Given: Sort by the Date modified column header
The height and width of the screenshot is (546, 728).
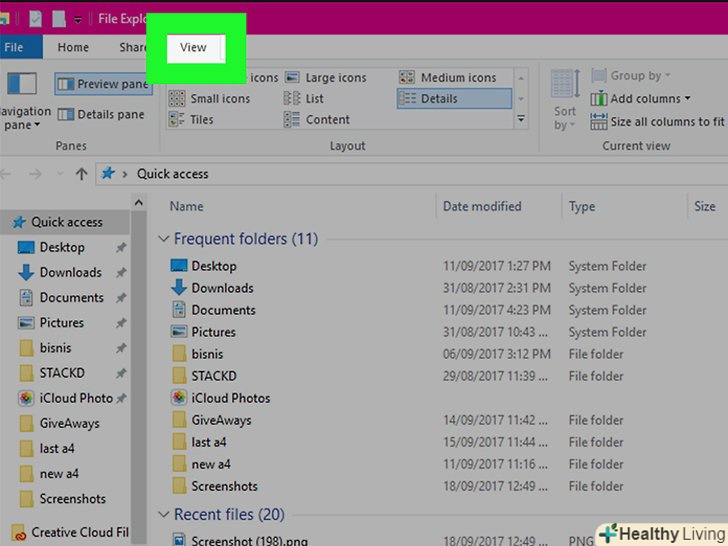Looking at the screenshot, I should point(482,206).
